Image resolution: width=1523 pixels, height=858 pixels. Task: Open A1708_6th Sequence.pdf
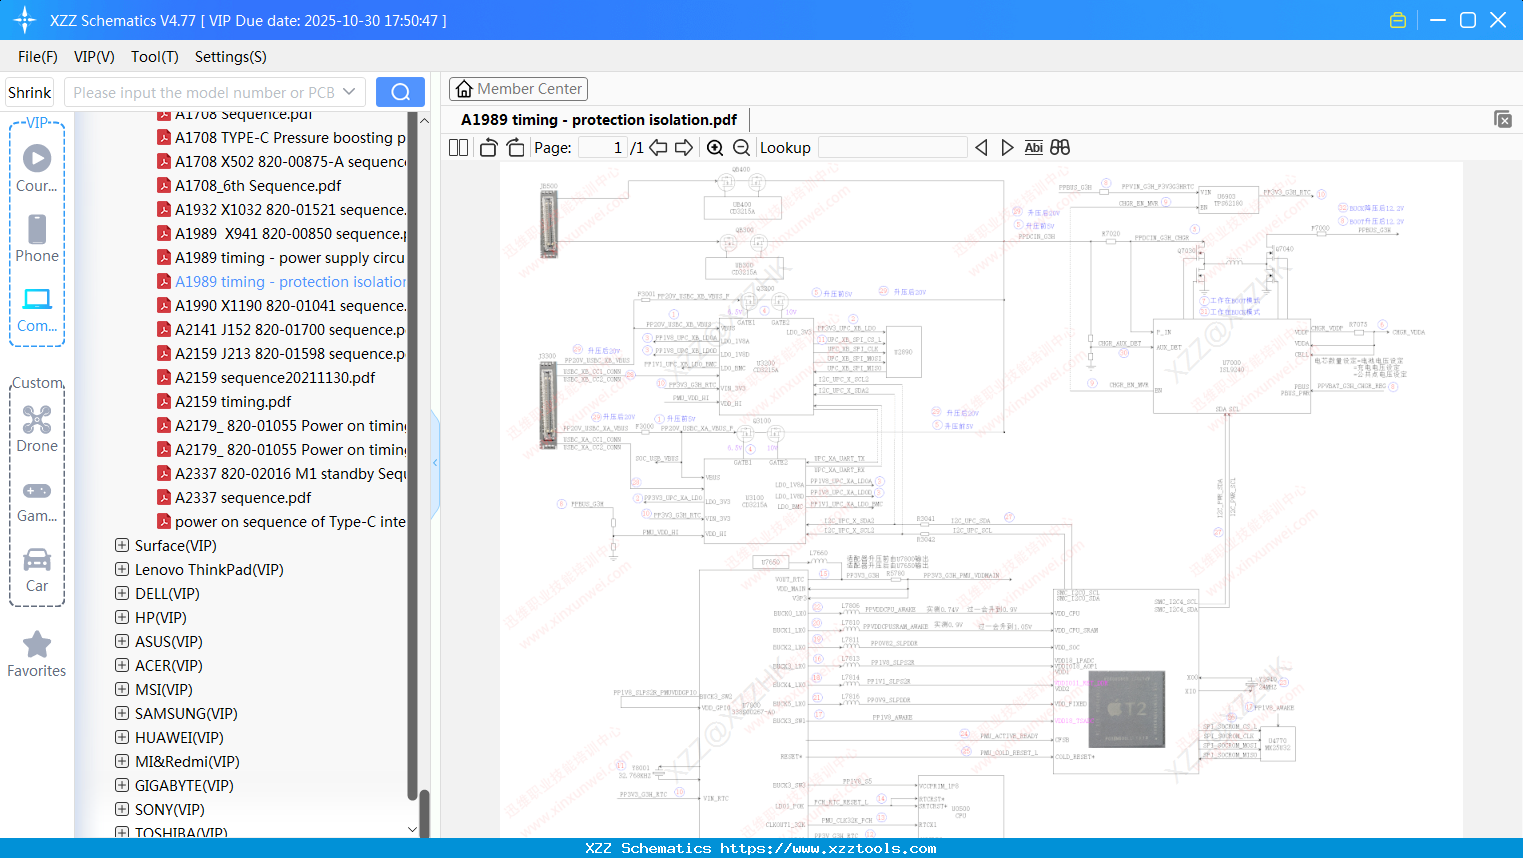click(x=258, y=186)
